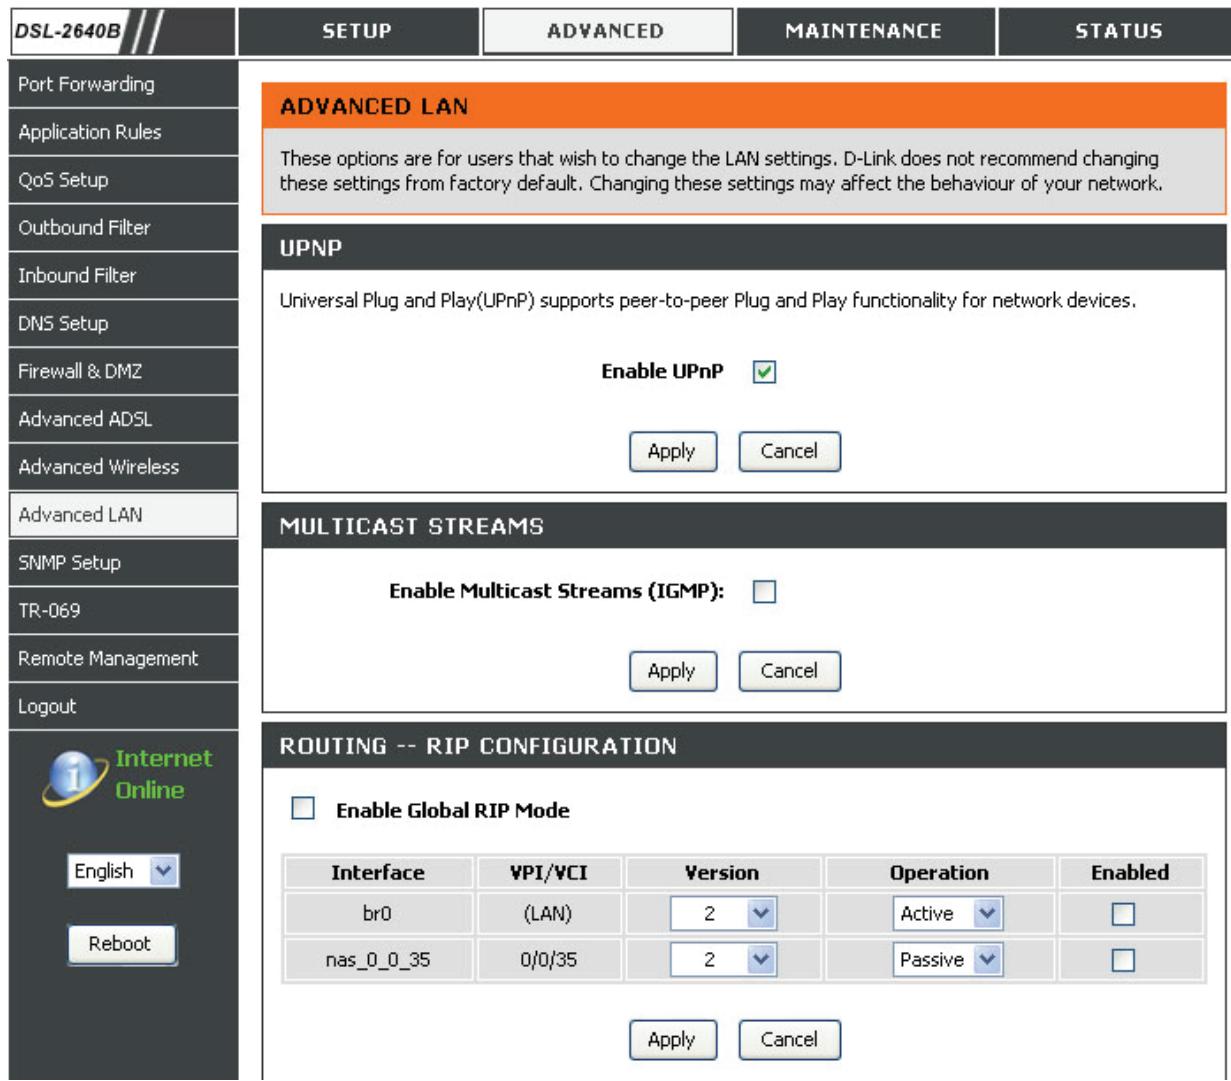
Task: Toggle the Enable UPnP checkbox
Action: 764,373
